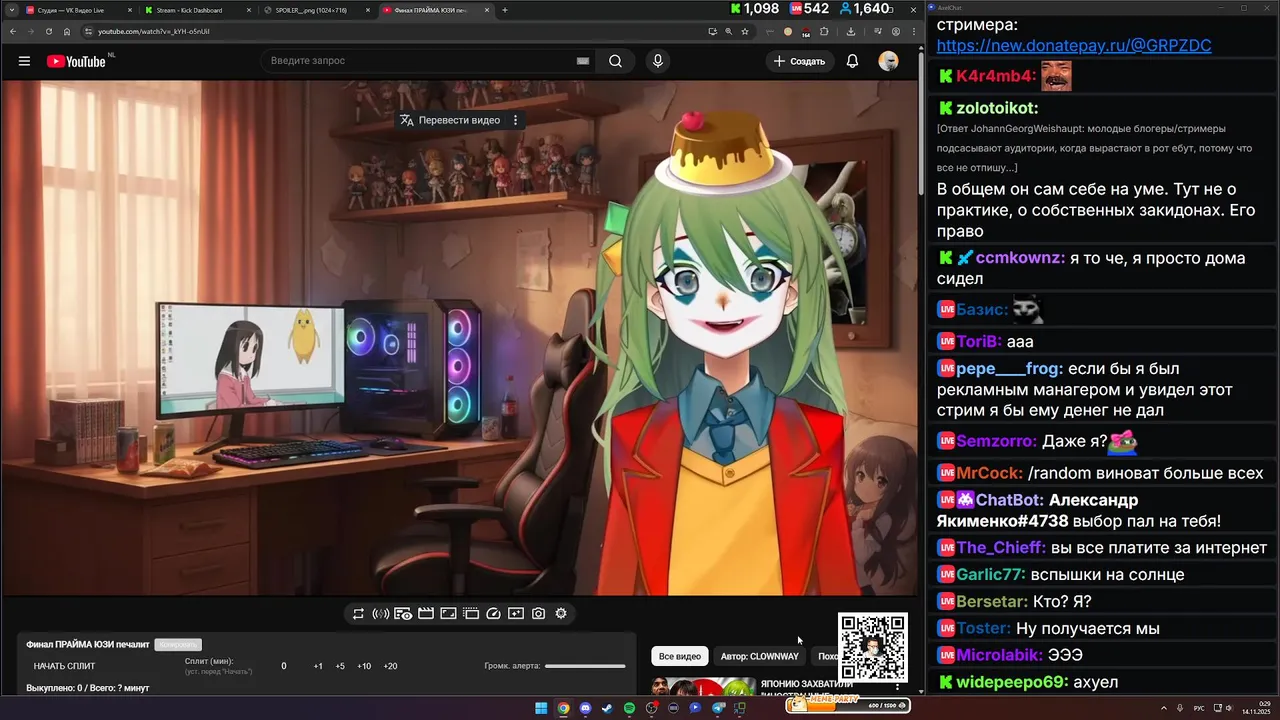This screenshot has width=1280, height=720.
Task: Open the YouTube hamburger guide menu
Action: coord(24,61)
